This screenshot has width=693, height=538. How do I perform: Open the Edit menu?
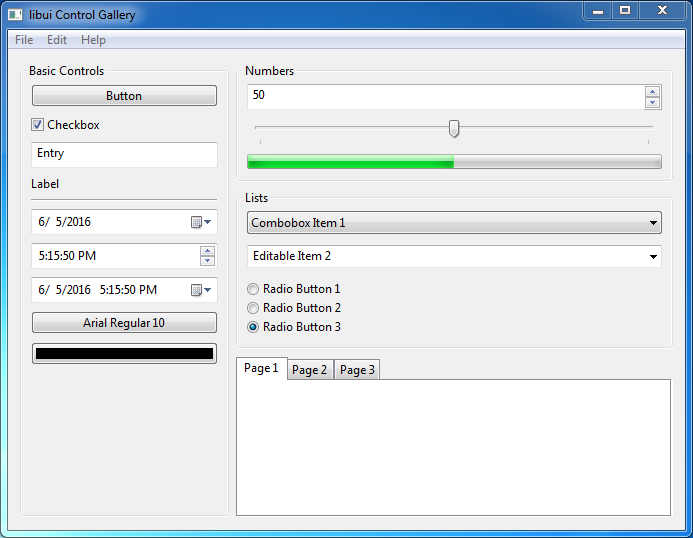coord(57,40)
